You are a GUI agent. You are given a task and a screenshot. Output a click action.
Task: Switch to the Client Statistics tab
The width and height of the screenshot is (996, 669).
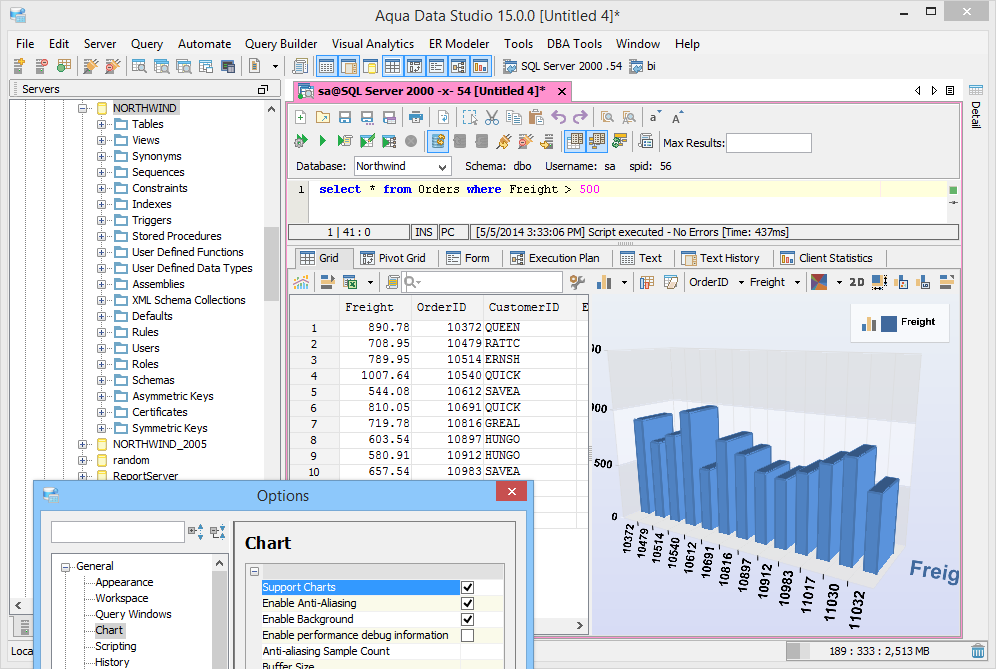click(x=826, y=258)
